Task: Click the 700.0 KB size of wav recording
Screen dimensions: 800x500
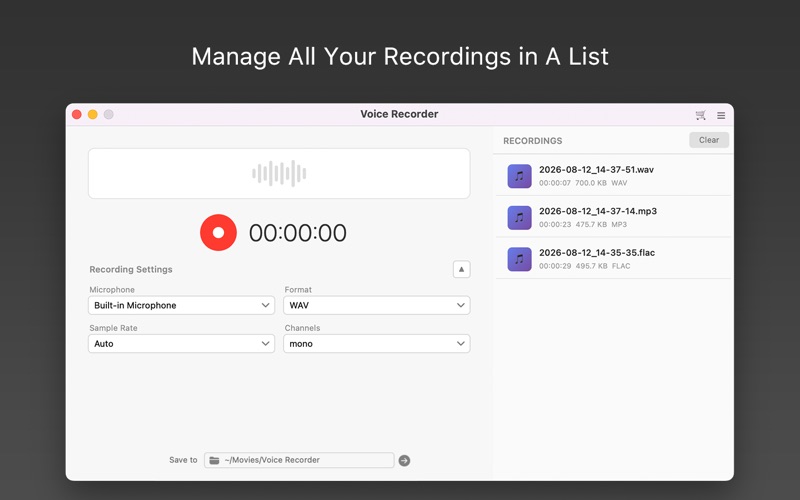Action: (x=591, y=183)
